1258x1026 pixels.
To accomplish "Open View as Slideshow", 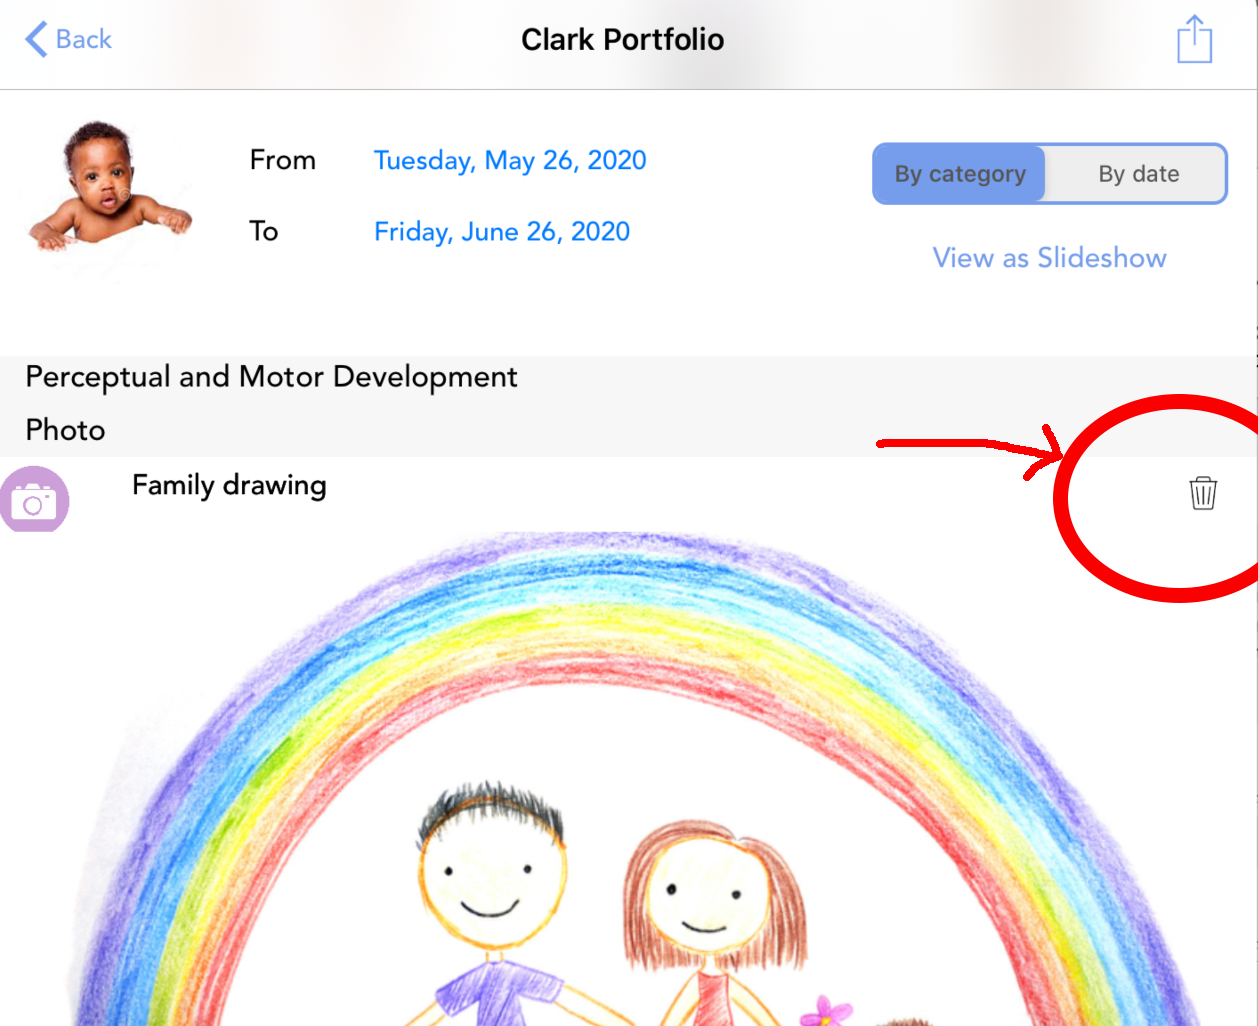I will [1049, 258].
